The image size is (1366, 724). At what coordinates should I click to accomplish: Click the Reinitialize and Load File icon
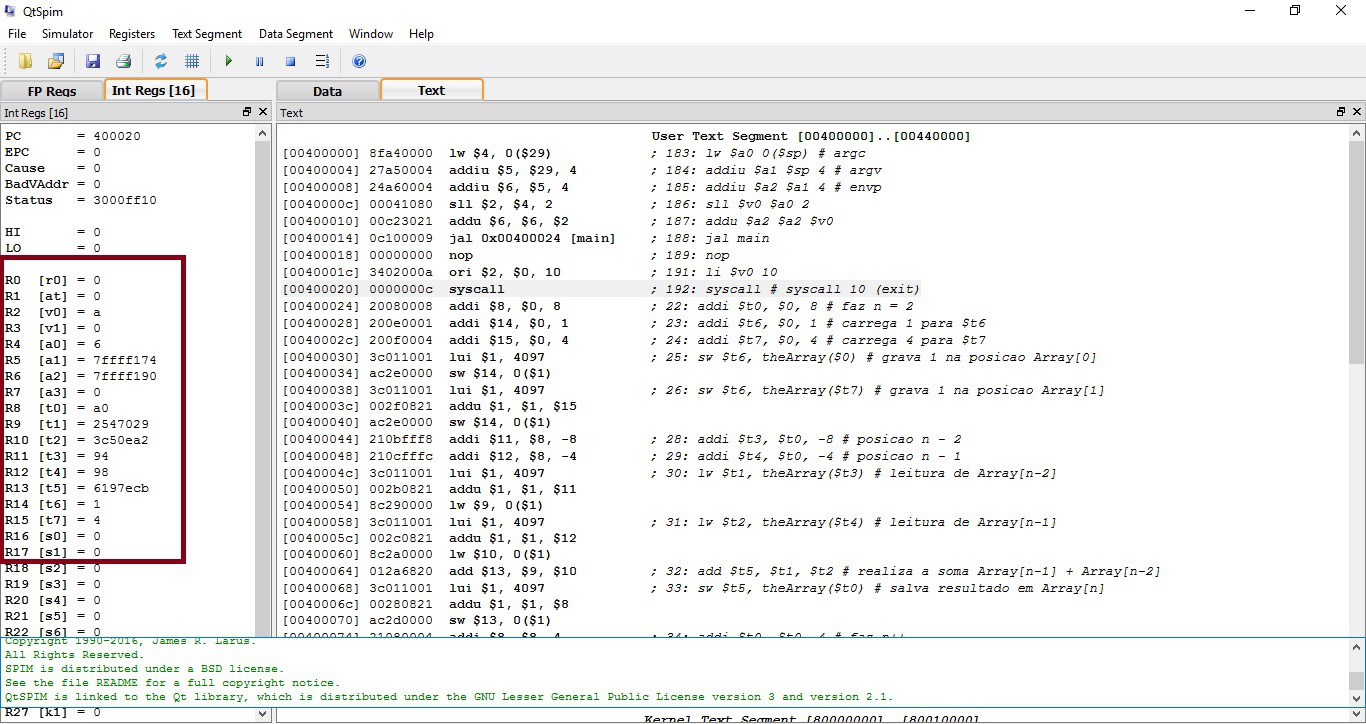(x=56, y=61)
